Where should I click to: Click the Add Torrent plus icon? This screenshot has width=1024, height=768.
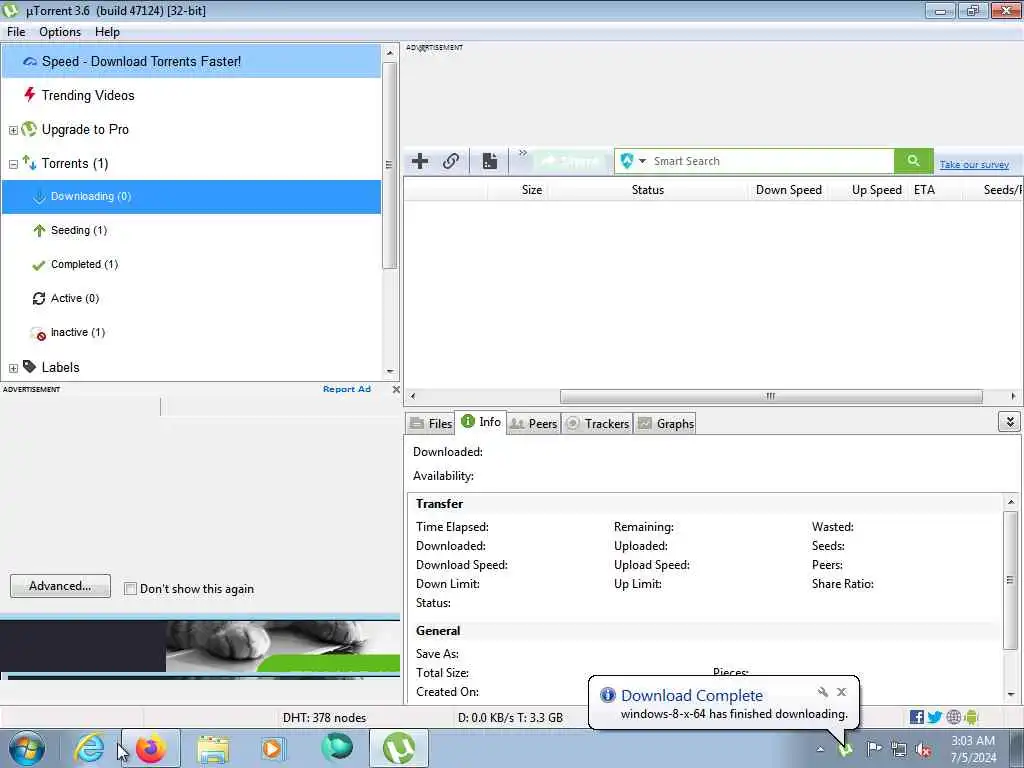[420, 161]
